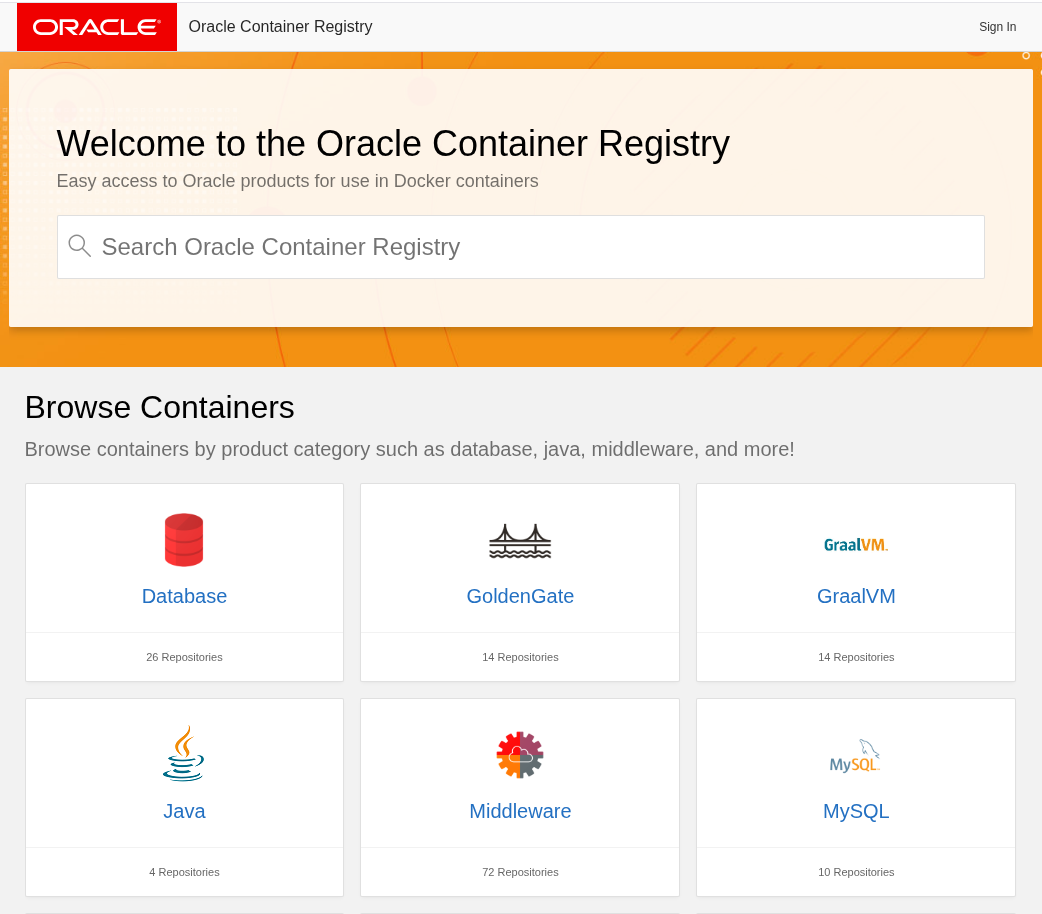Click 4 Repositories under Java
This screenshot has width=1042, height=914.
(x=184, y=872)
